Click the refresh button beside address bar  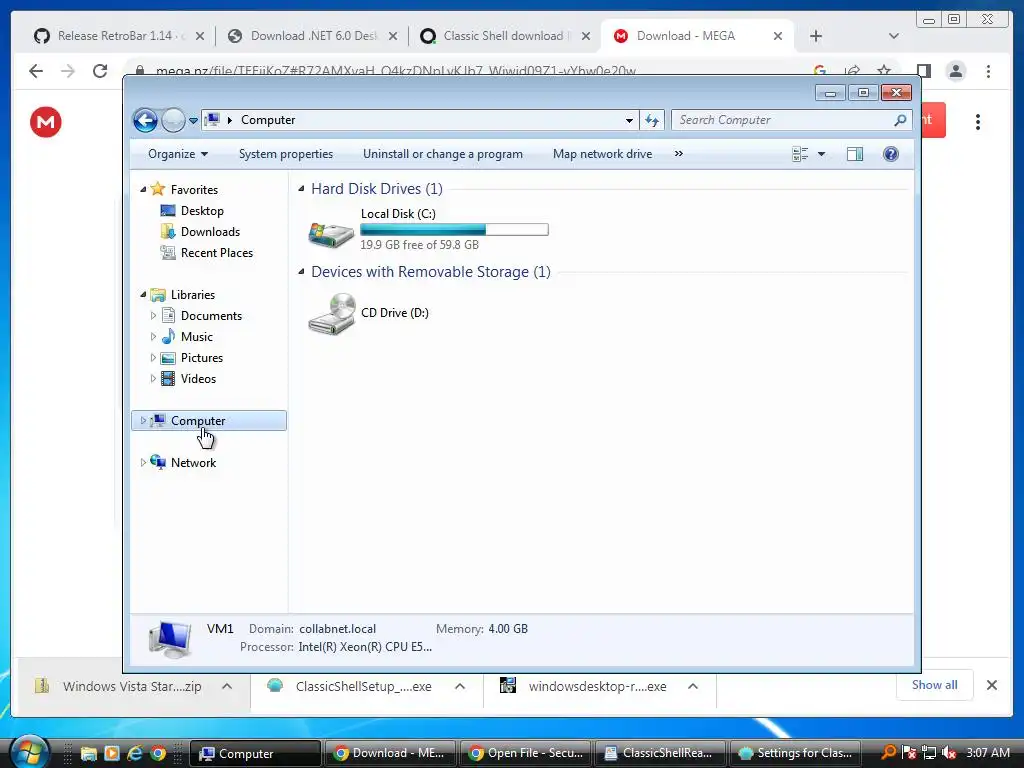(x=652, y=120)
